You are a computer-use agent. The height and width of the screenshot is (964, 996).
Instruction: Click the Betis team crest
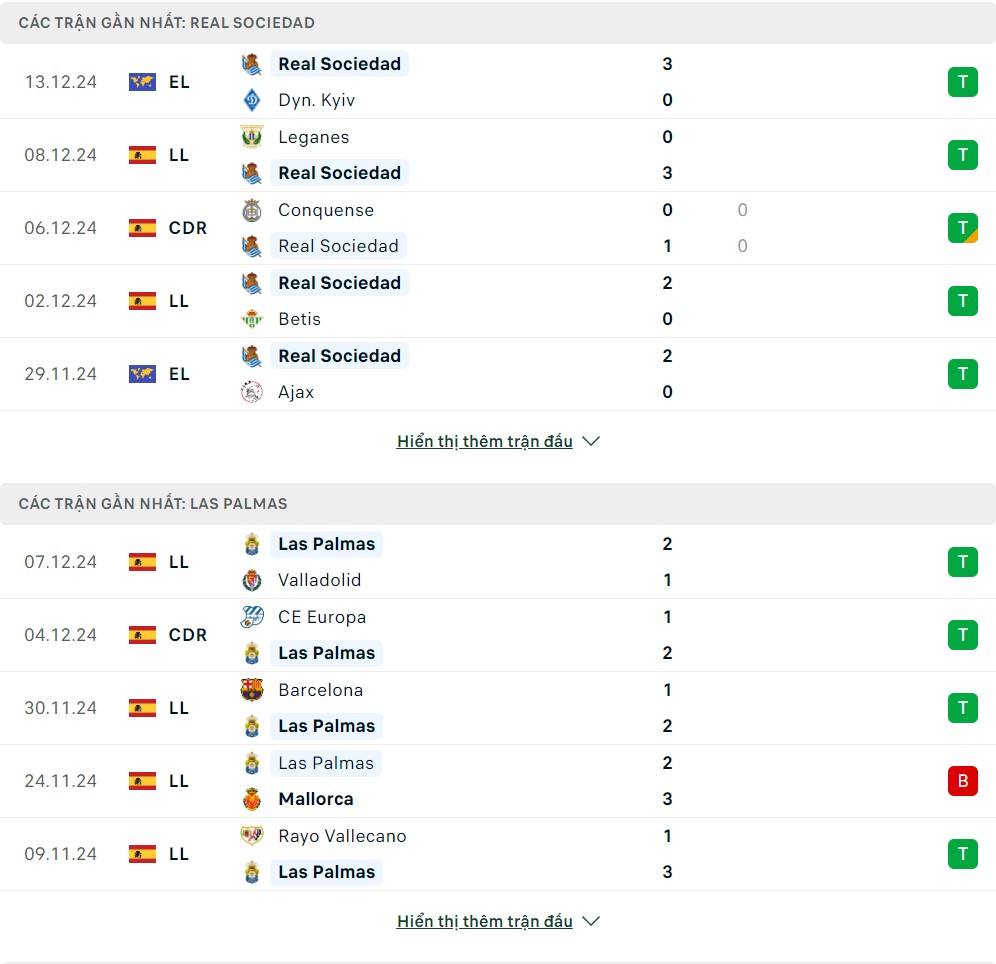251,319
